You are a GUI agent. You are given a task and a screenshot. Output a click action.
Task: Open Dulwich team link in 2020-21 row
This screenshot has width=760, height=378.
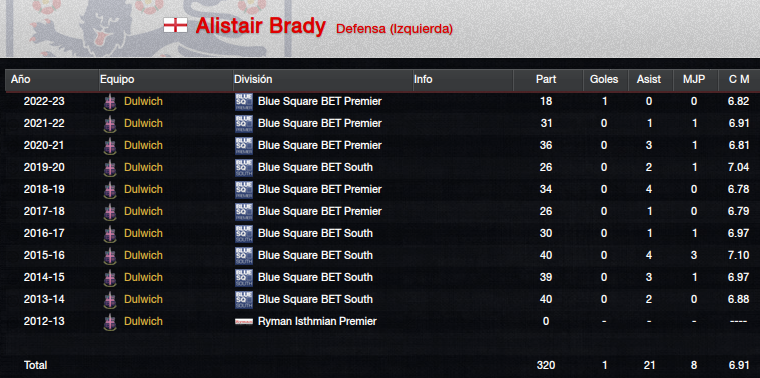coord(143,145)
